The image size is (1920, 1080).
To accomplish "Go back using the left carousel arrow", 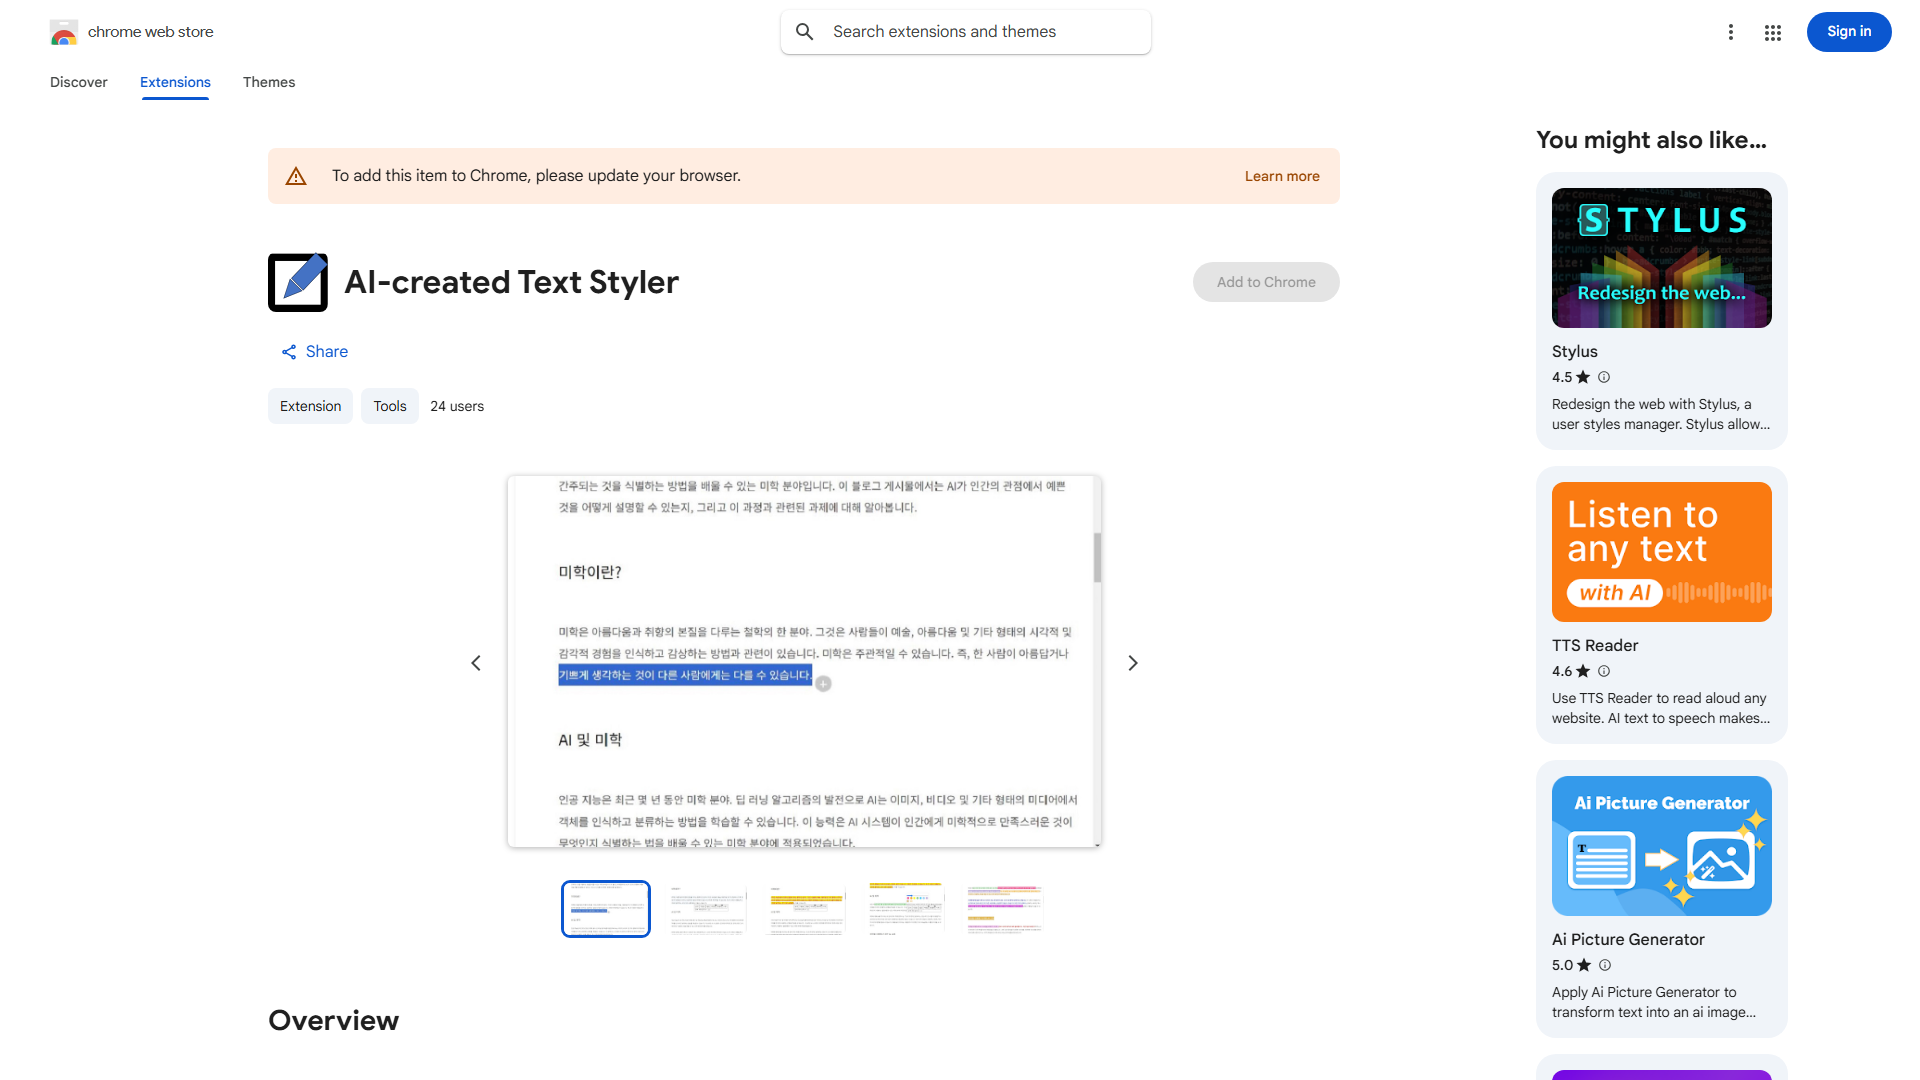I will pos(475,662).
